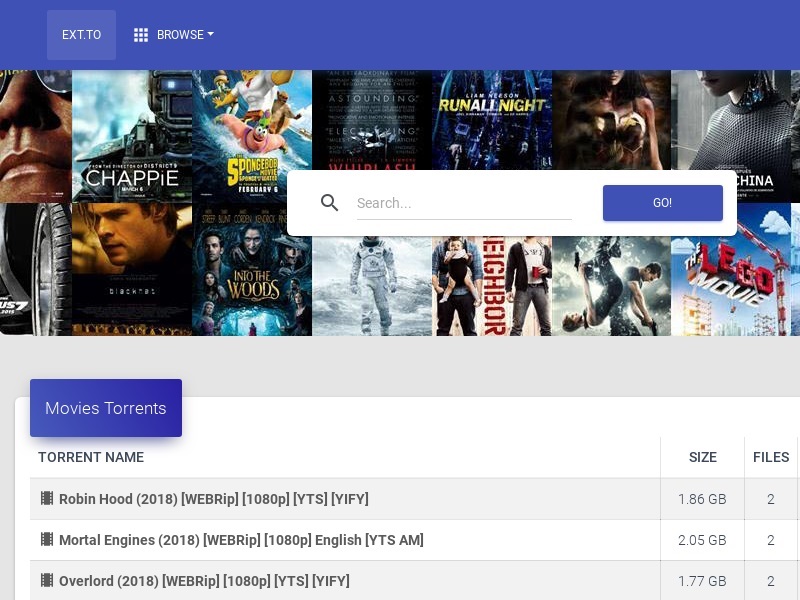Viewport: 800px width, 600px height.
Task: Click the EXT.TO home button
Action: point(81,35)
